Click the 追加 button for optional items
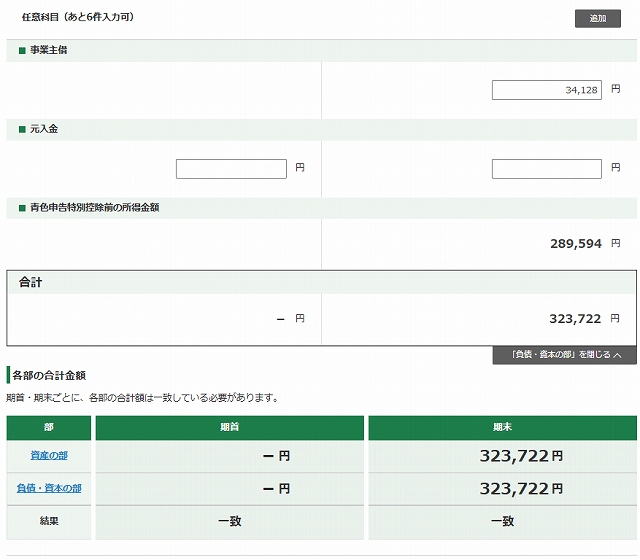Screen dimensions: 640x560 597,18
